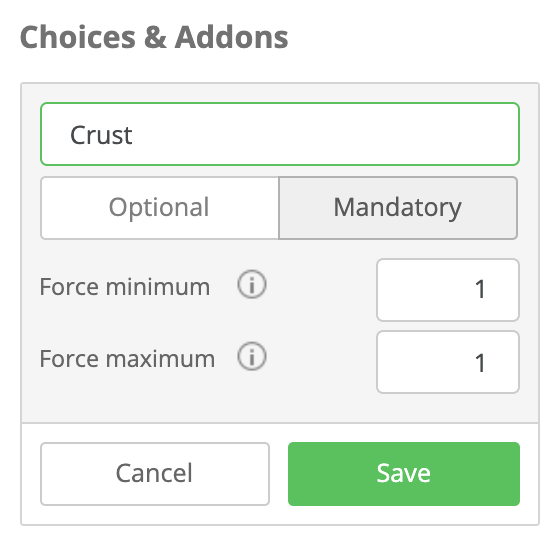Show the Force minimum help tooltip
The height and width of the screenshot is (536, 554).
click(x=252, y=284)
